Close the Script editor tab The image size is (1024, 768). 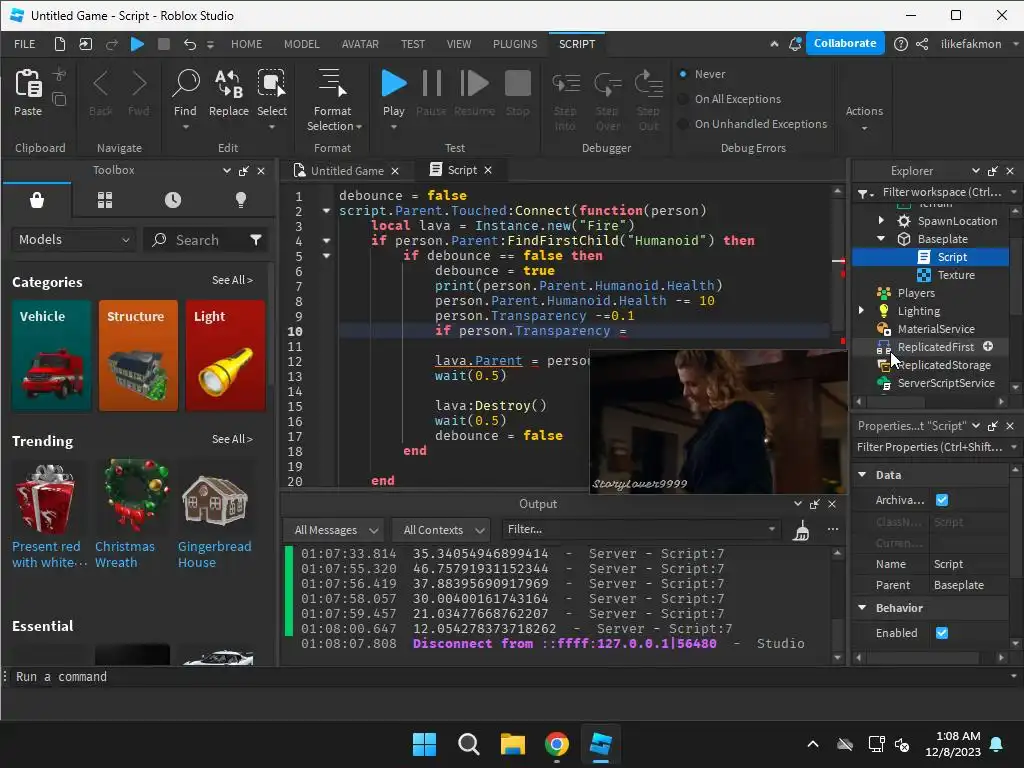click(488, 170)
